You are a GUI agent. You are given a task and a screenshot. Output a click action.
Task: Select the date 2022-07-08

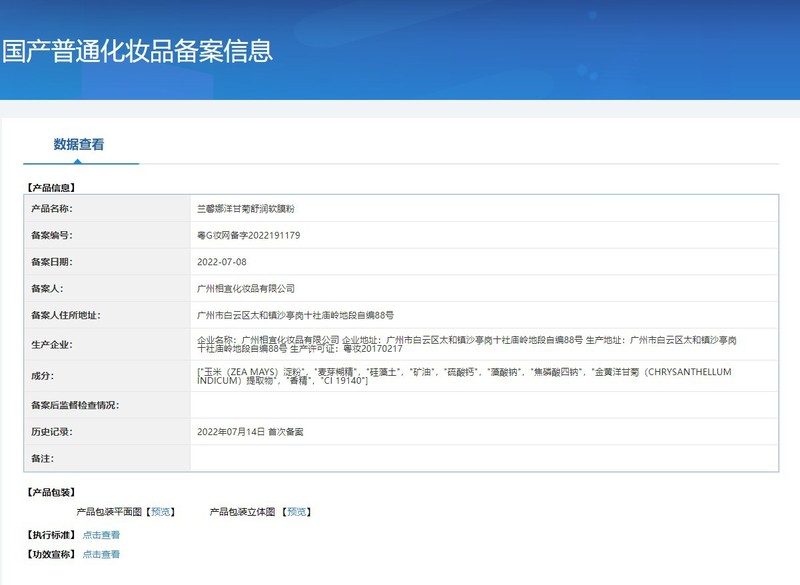click(x=221, y=262)
